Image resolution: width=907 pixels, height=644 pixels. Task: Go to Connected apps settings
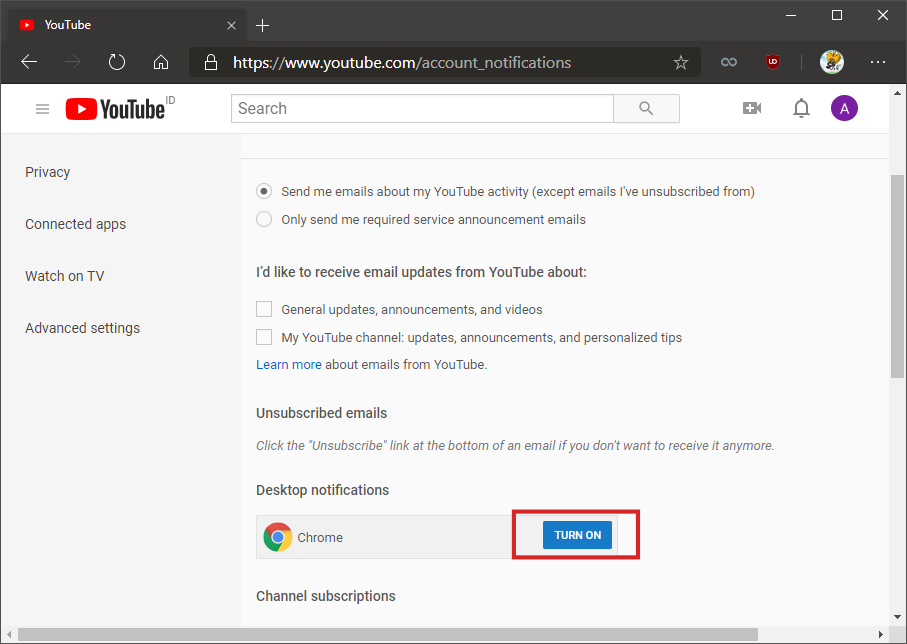coord(76,224)
